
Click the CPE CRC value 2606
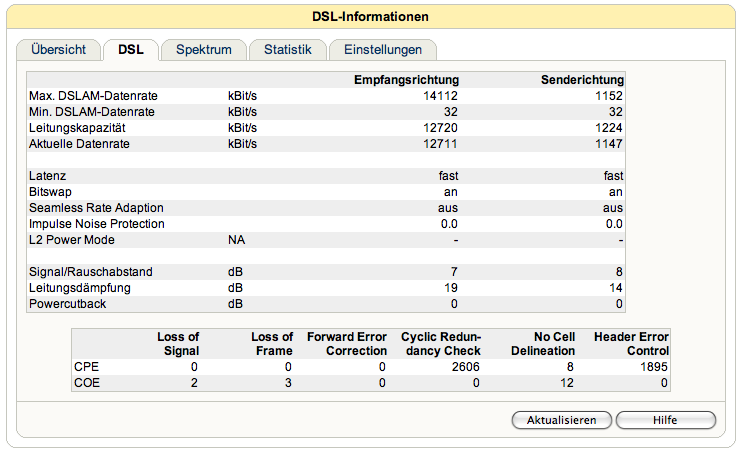click(x=465, y=367)
